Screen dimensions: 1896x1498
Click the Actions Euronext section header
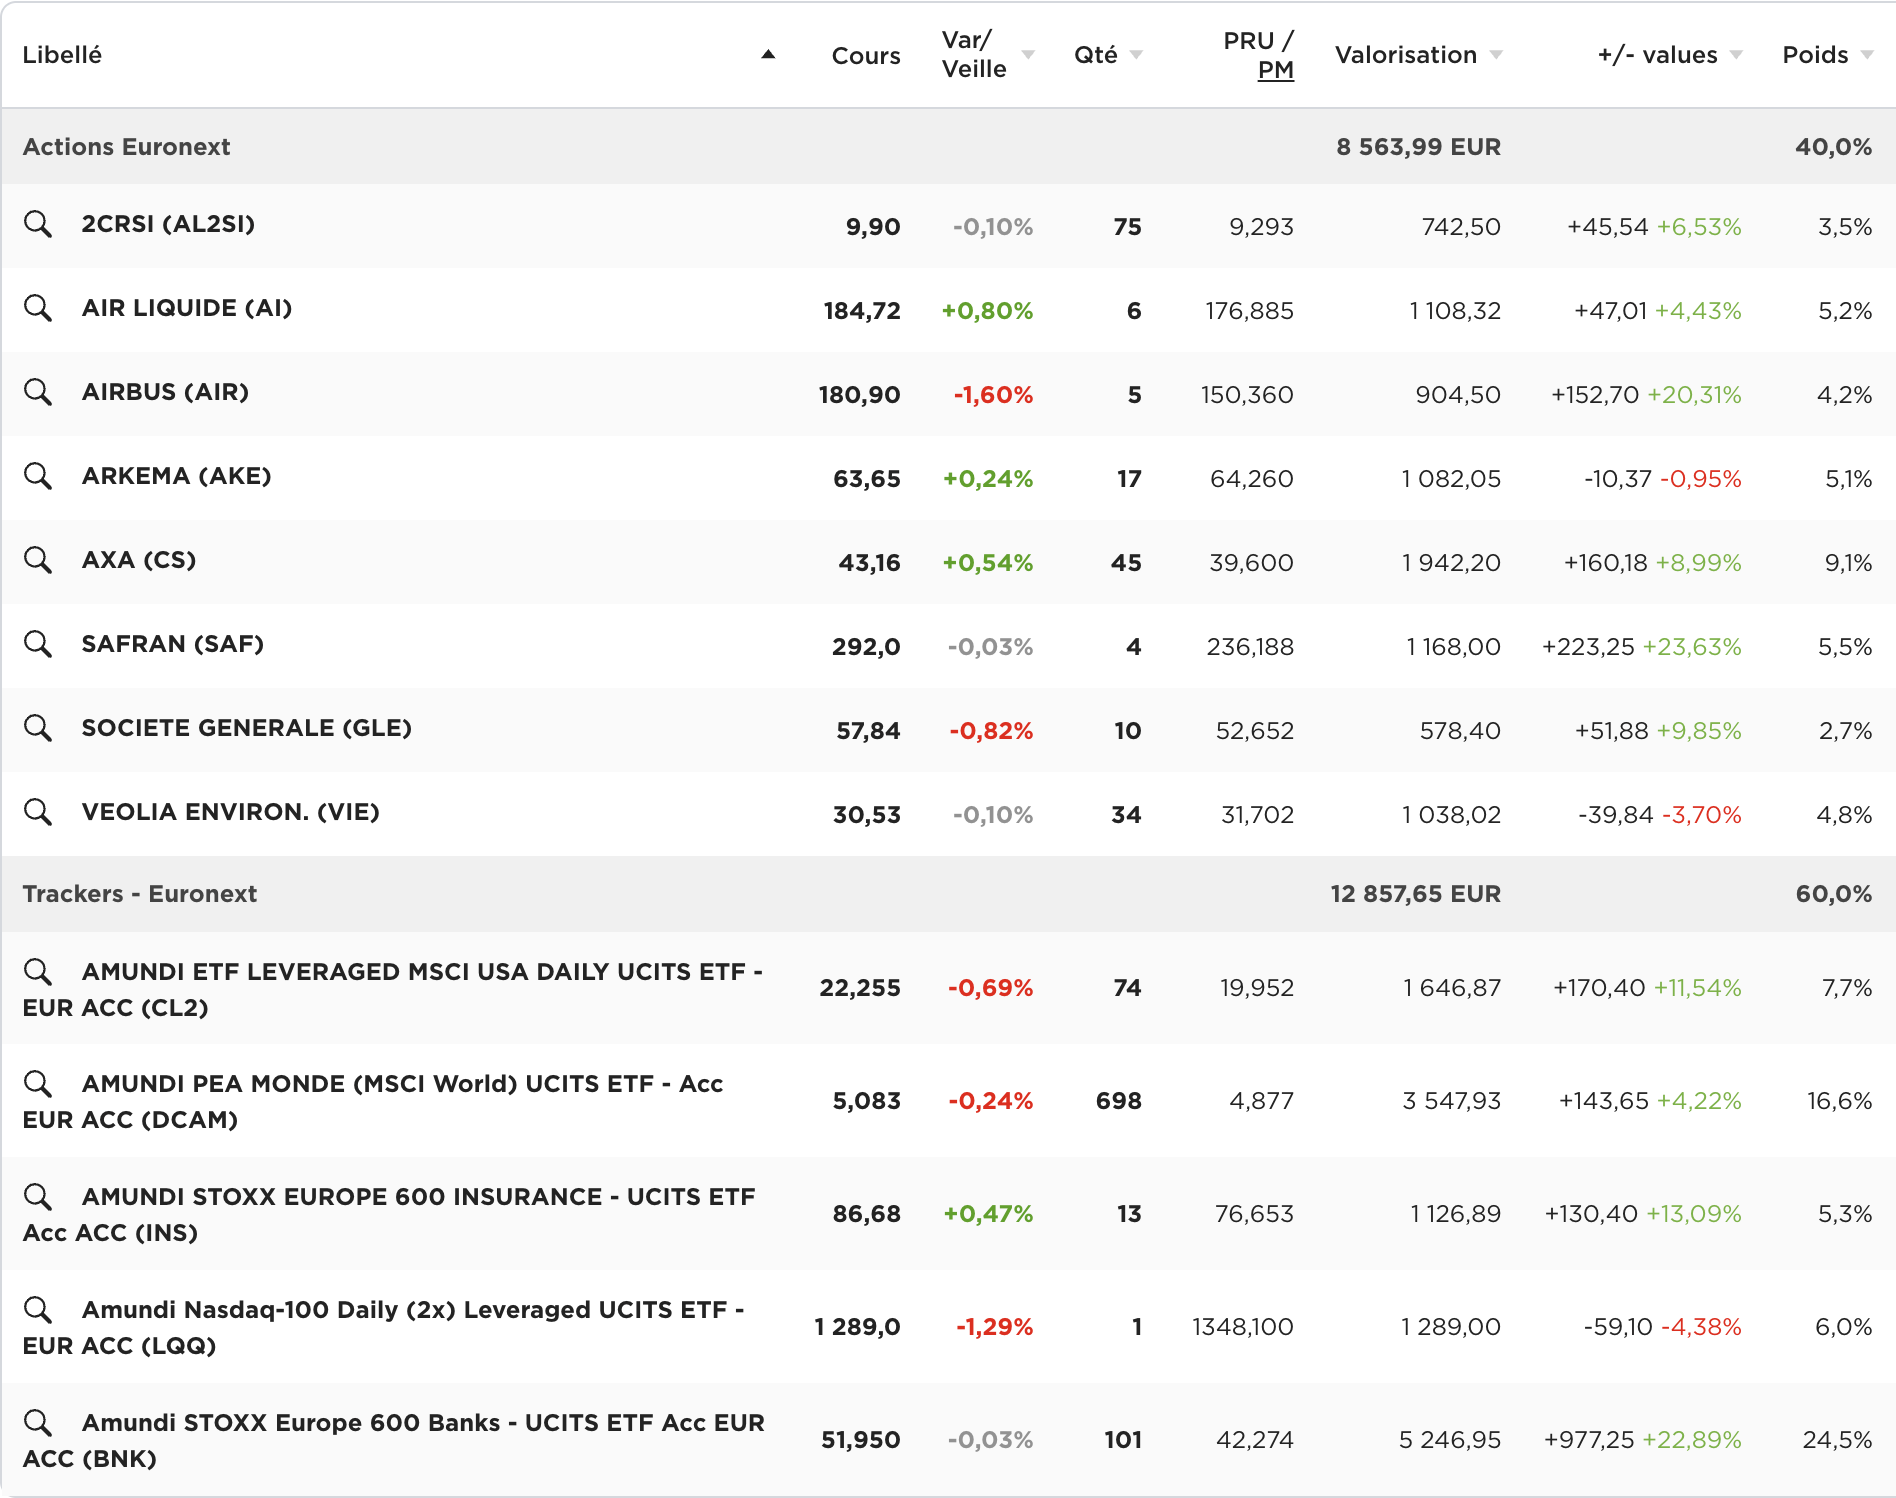126,147
